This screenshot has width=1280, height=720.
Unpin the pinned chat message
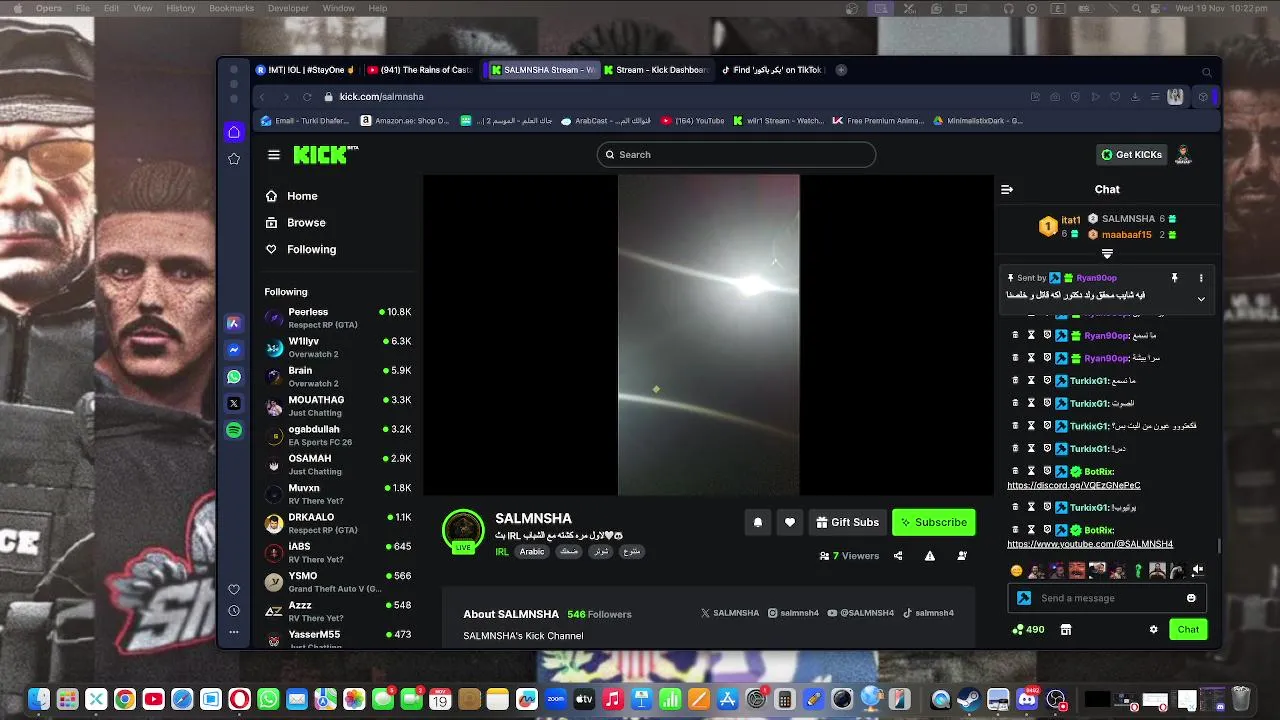pos(1175,278)
